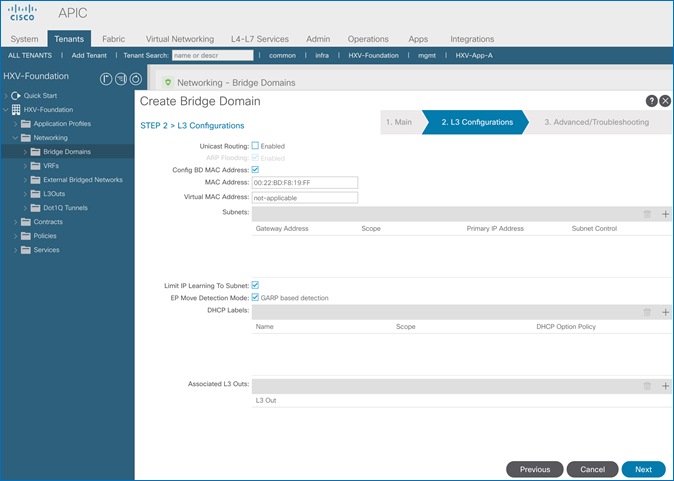Click the Associated L3 Outs trash icon
Image resolution: width=674 pixels, height=481 pixels.
[x=647, y=386]
